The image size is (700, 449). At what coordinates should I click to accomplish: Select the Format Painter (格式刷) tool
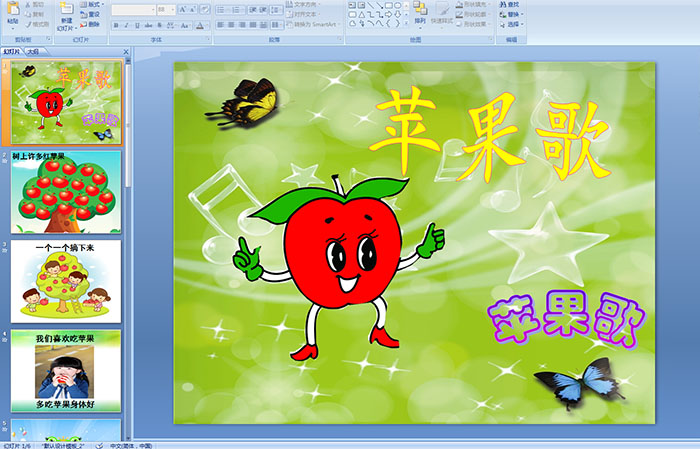38,24
